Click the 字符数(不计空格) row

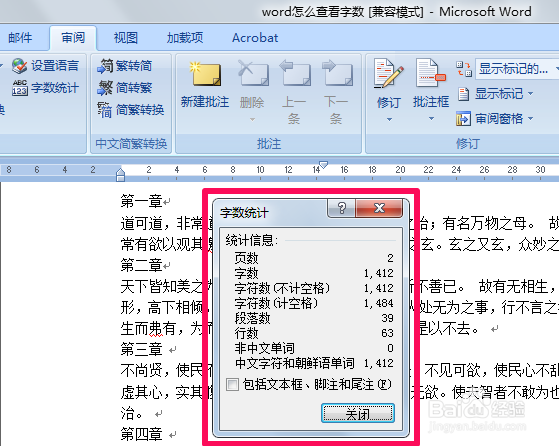314,288
